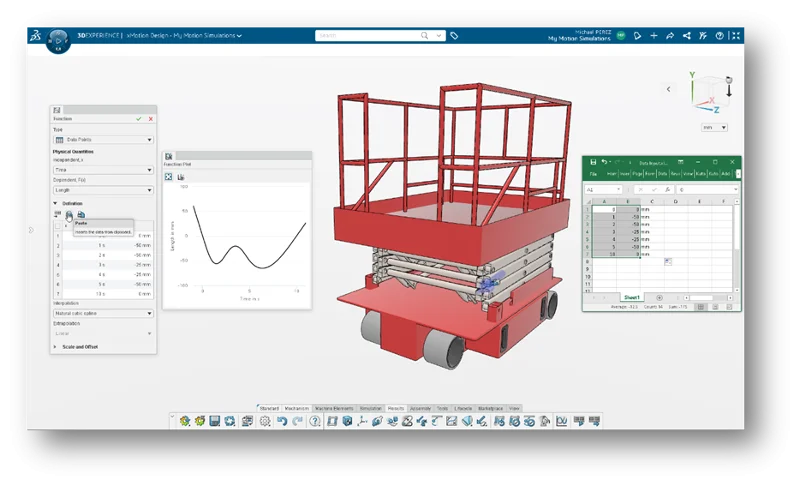Click the settings gear in bottom toolbar
This screenshot has width=800, height=486.
pos(265,421)
